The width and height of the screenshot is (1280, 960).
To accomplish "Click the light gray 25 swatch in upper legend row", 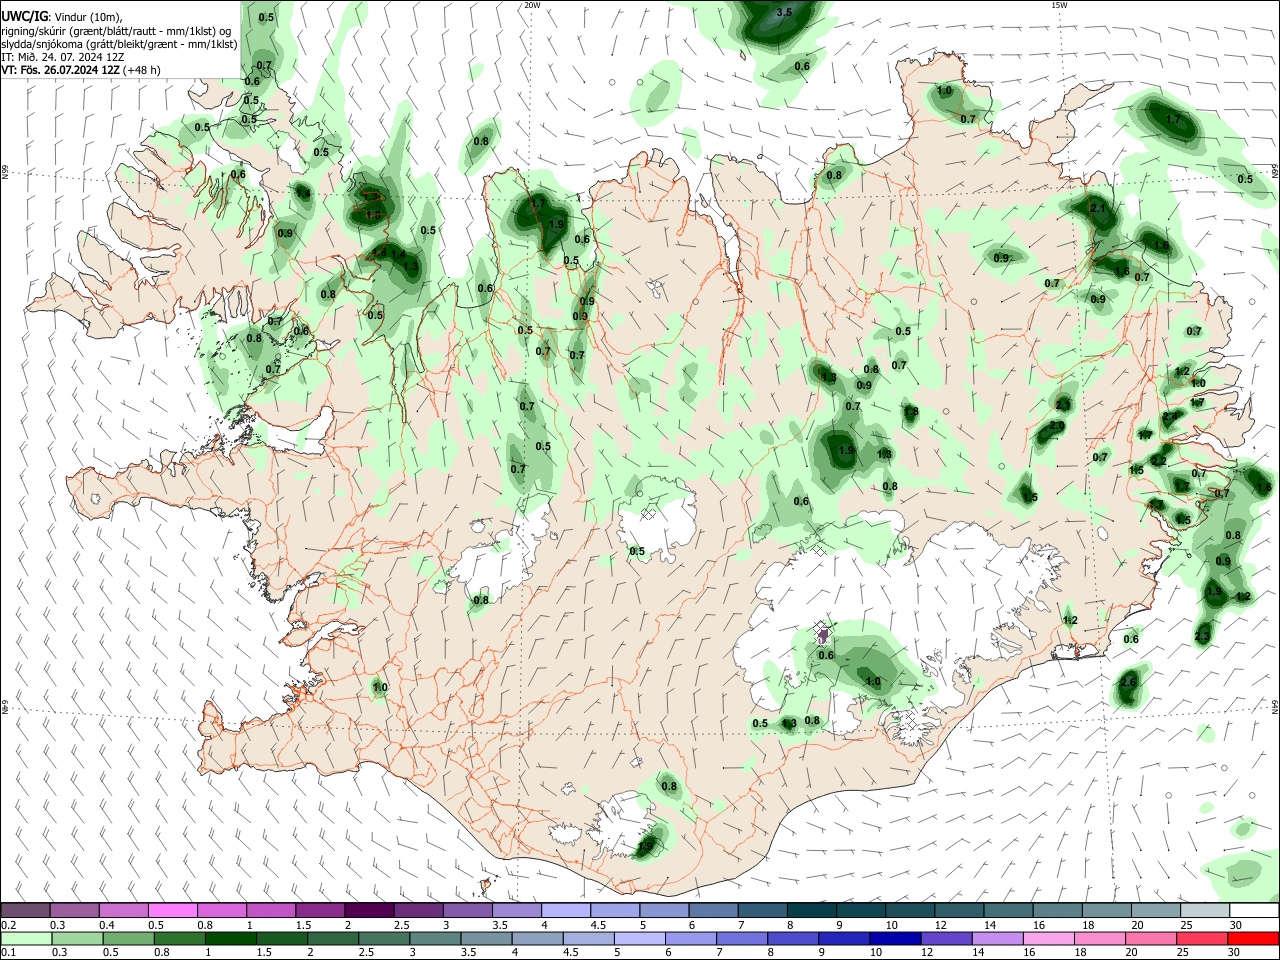I will 1205,910.
